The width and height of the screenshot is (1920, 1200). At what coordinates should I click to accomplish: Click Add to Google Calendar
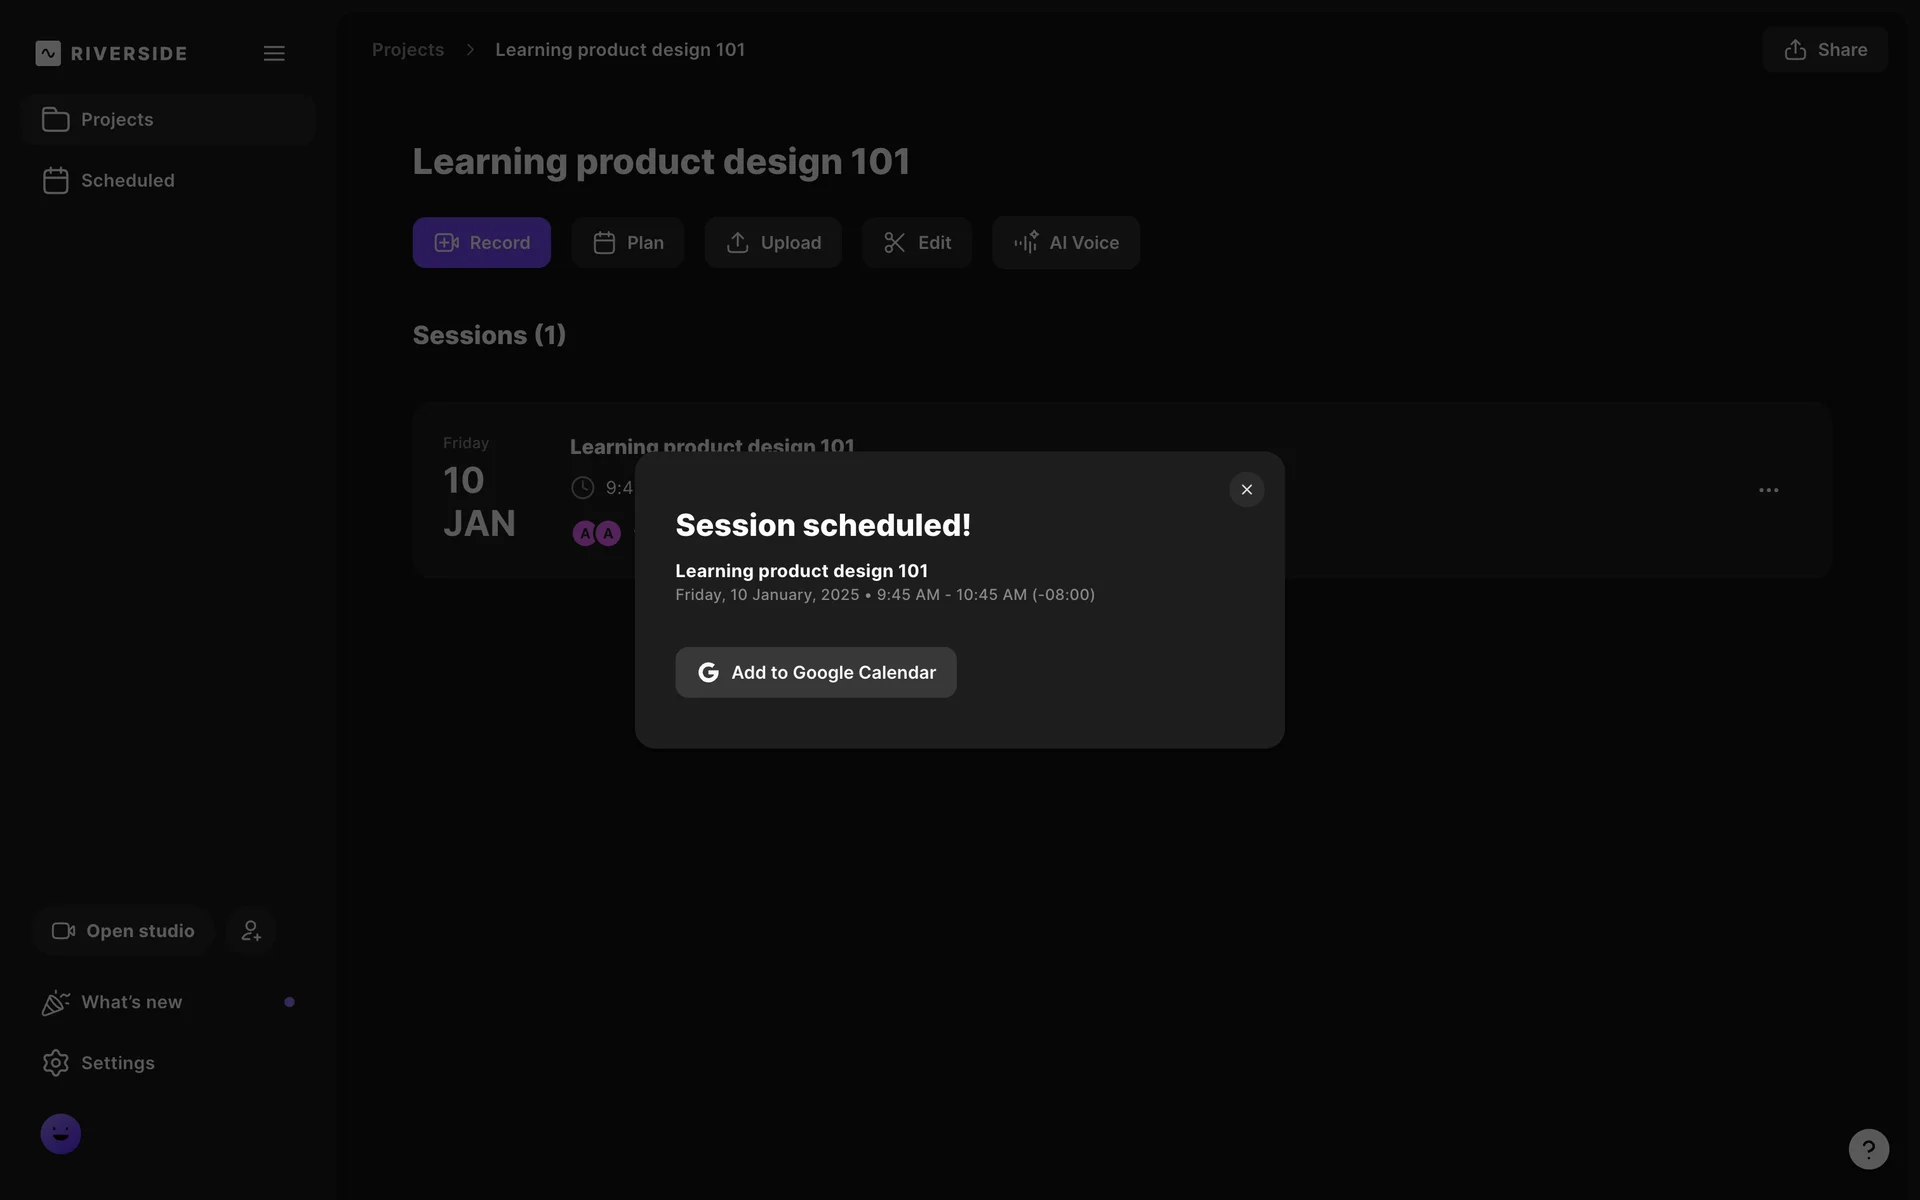tap(815, 673)
